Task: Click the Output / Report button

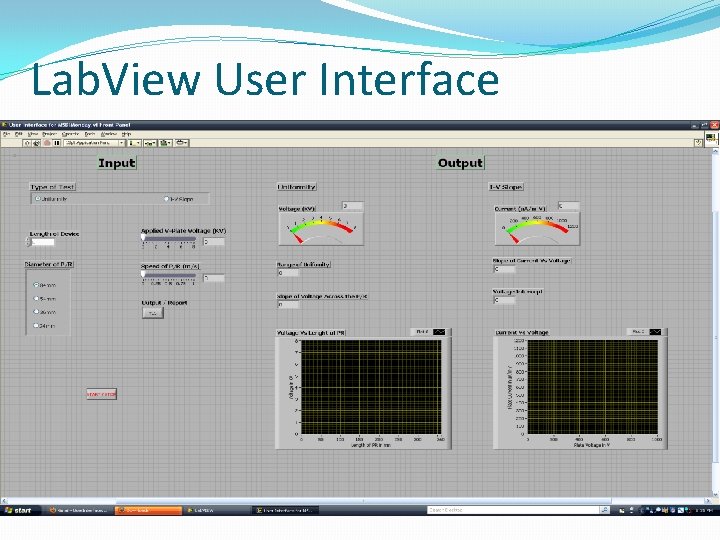Action: (153, 313)
